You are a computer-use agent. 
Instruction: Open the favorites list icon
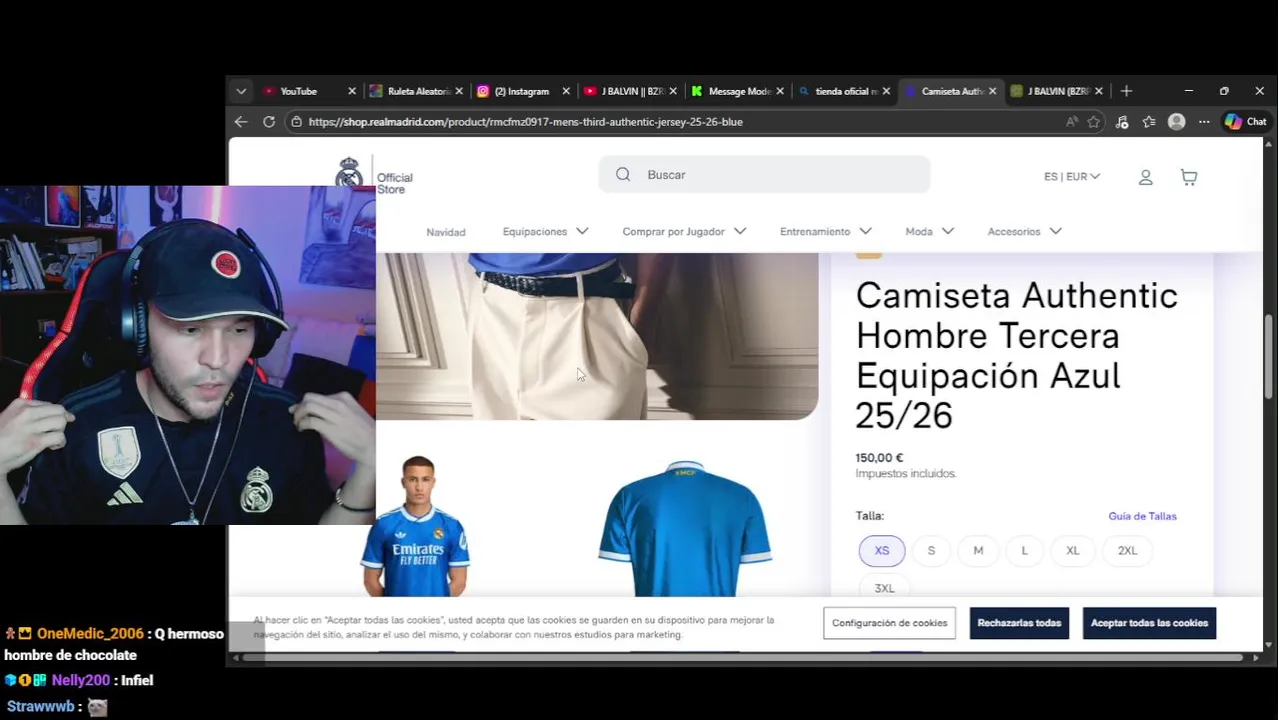1149,121
